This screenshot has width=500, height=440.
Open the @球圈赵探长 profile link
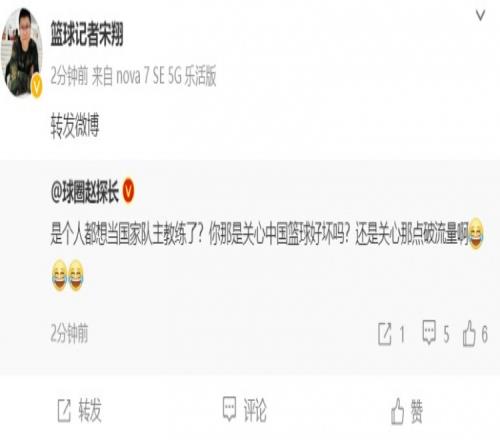pos(85,191)
